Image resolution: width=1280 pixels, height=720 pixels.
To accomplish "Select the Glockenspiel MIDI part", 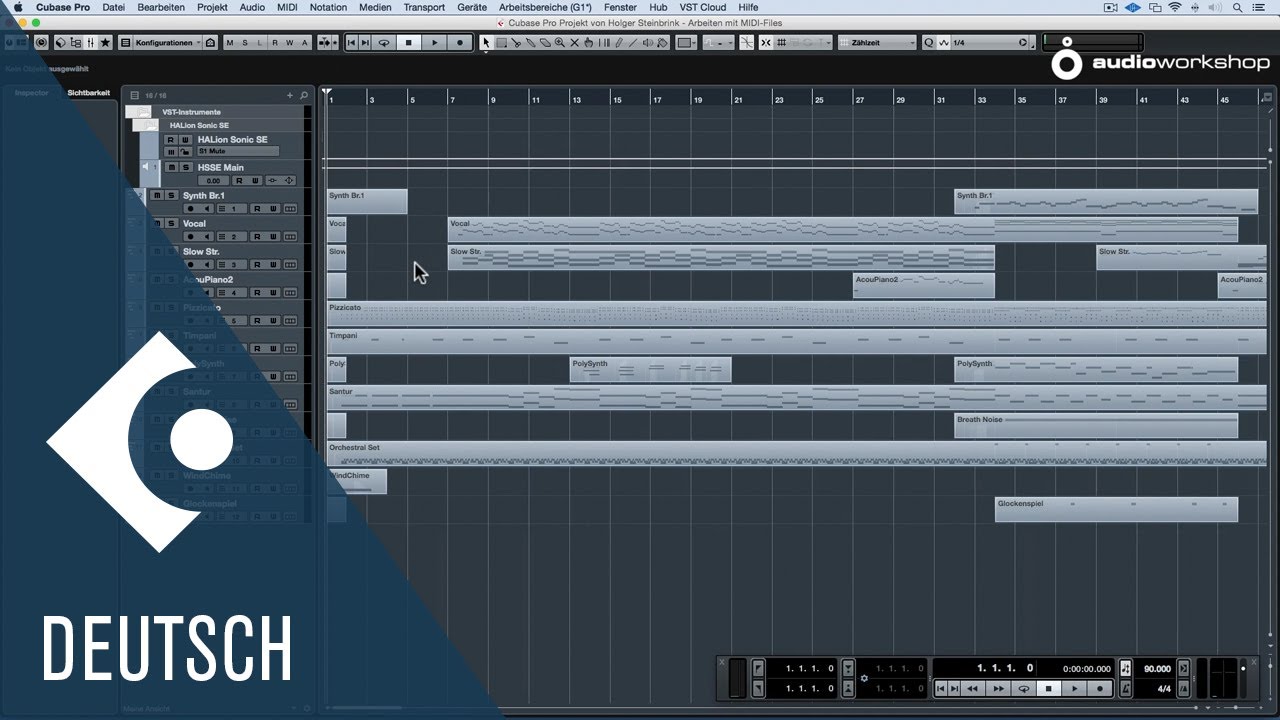I will pos(1116,509).
